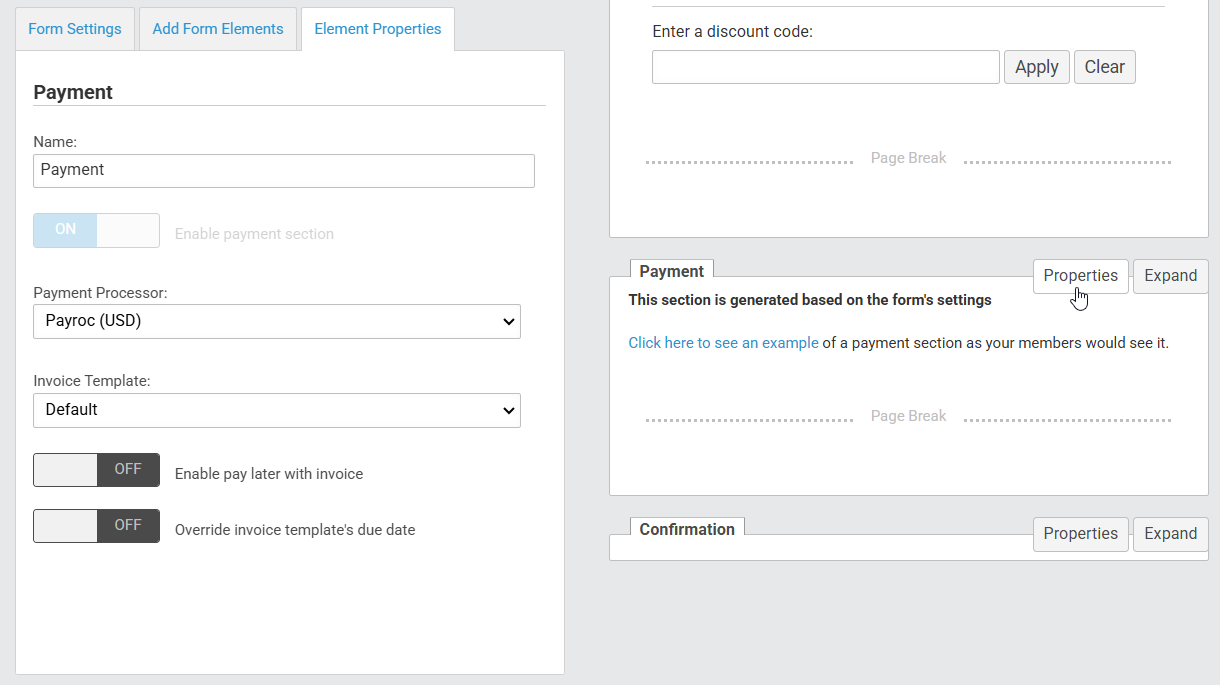Open the Add Form Elements tab
This screenshot has width=1220, height=685.
218,29
